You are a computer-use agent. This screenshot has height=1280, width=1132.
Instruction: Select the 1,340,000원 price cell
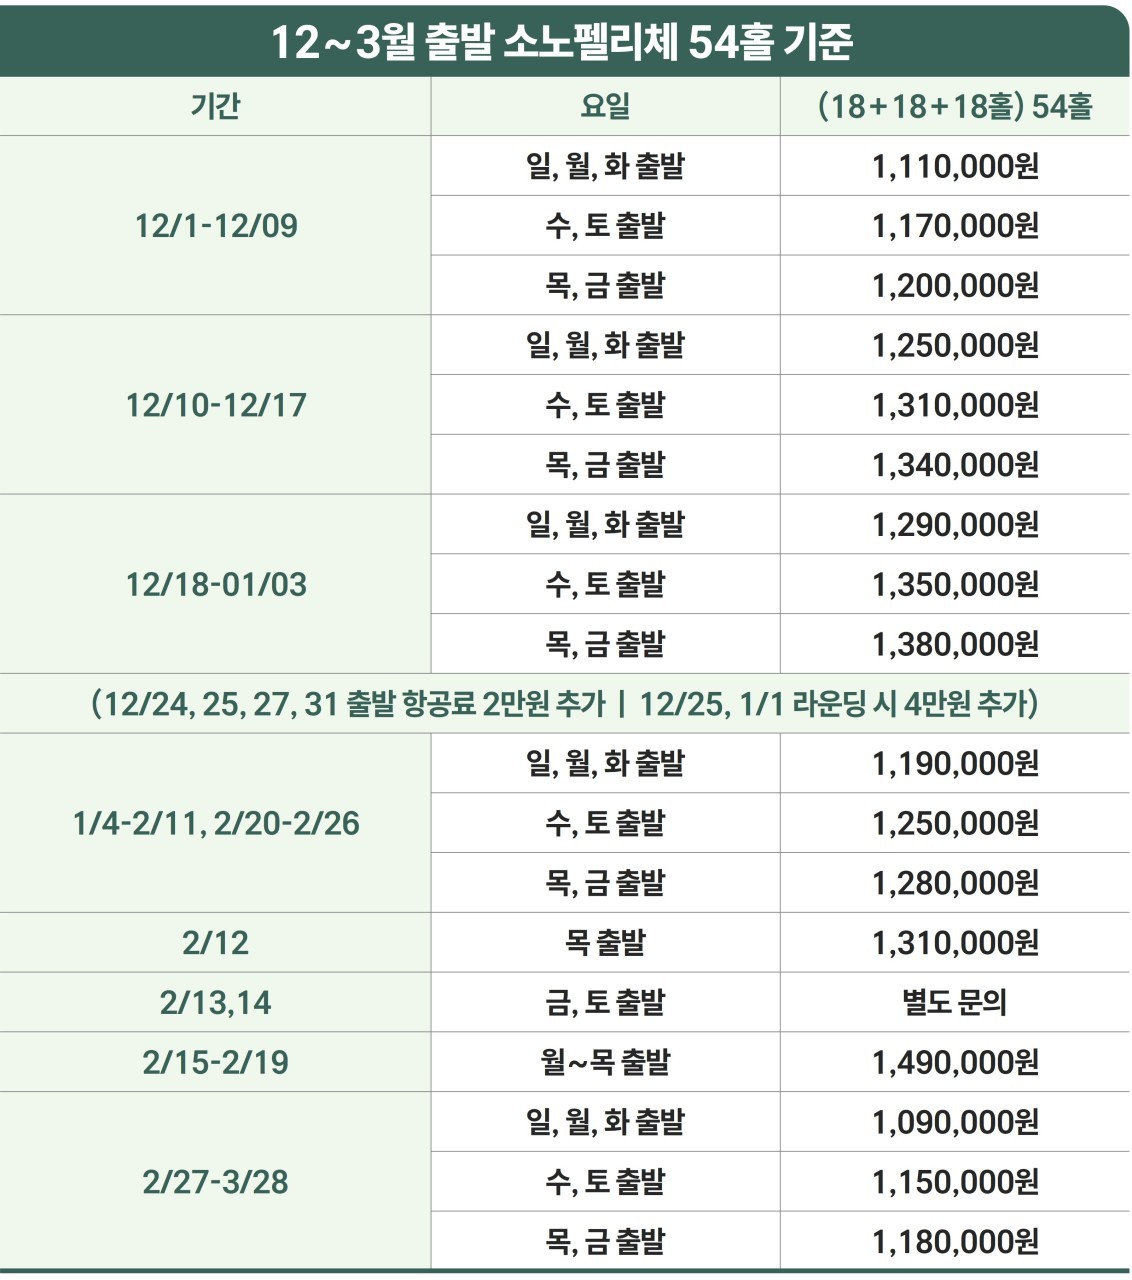coord(955,465)
